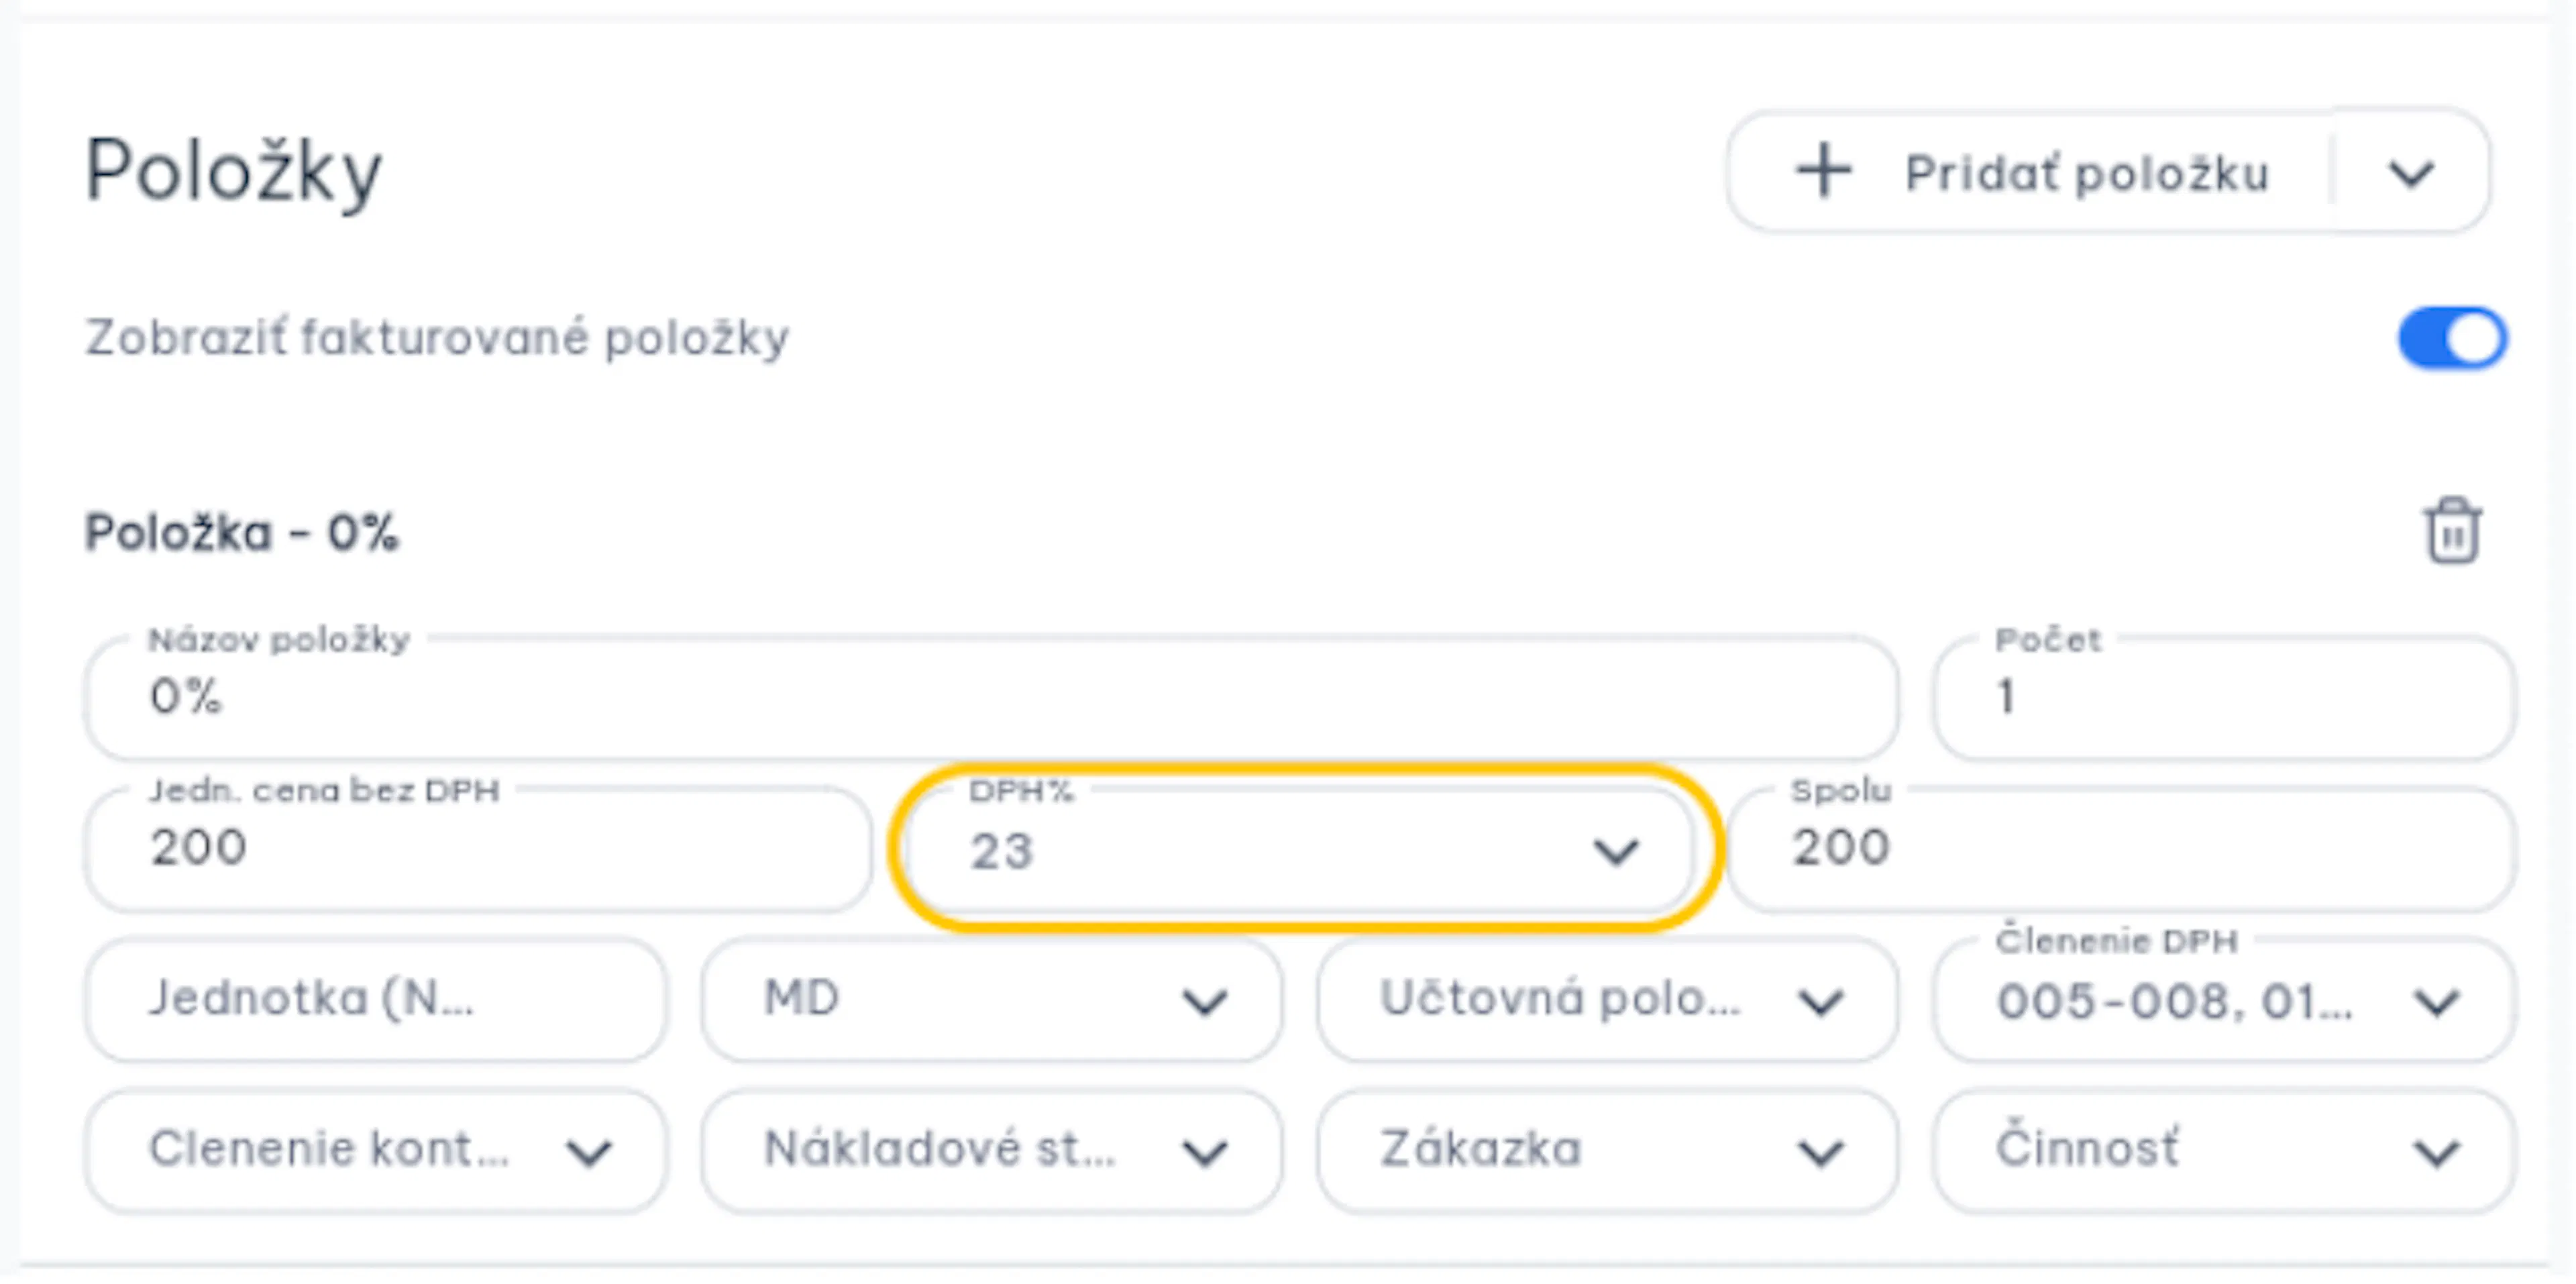Open the Nákladové stredisko dropdown
The height and width of the screenshot is (1284, 2576).
990,1150
